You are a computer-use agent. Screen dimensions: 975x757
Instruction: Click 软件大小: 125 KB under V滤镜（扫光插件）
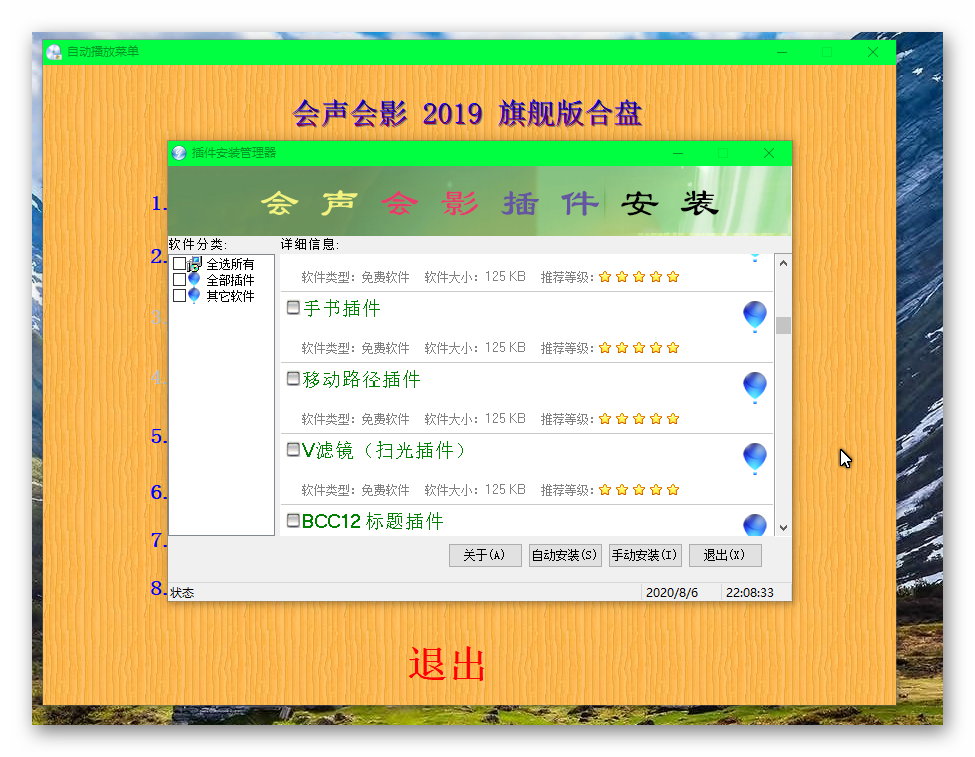coord(475,490)
